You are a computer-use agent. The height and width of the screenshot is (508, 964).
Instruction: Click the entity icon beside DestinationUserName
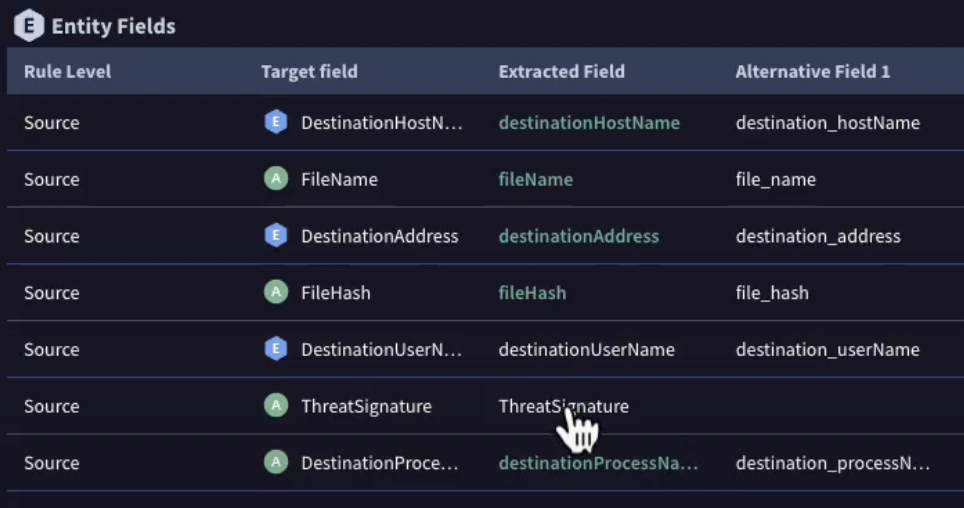pos(275,349)
